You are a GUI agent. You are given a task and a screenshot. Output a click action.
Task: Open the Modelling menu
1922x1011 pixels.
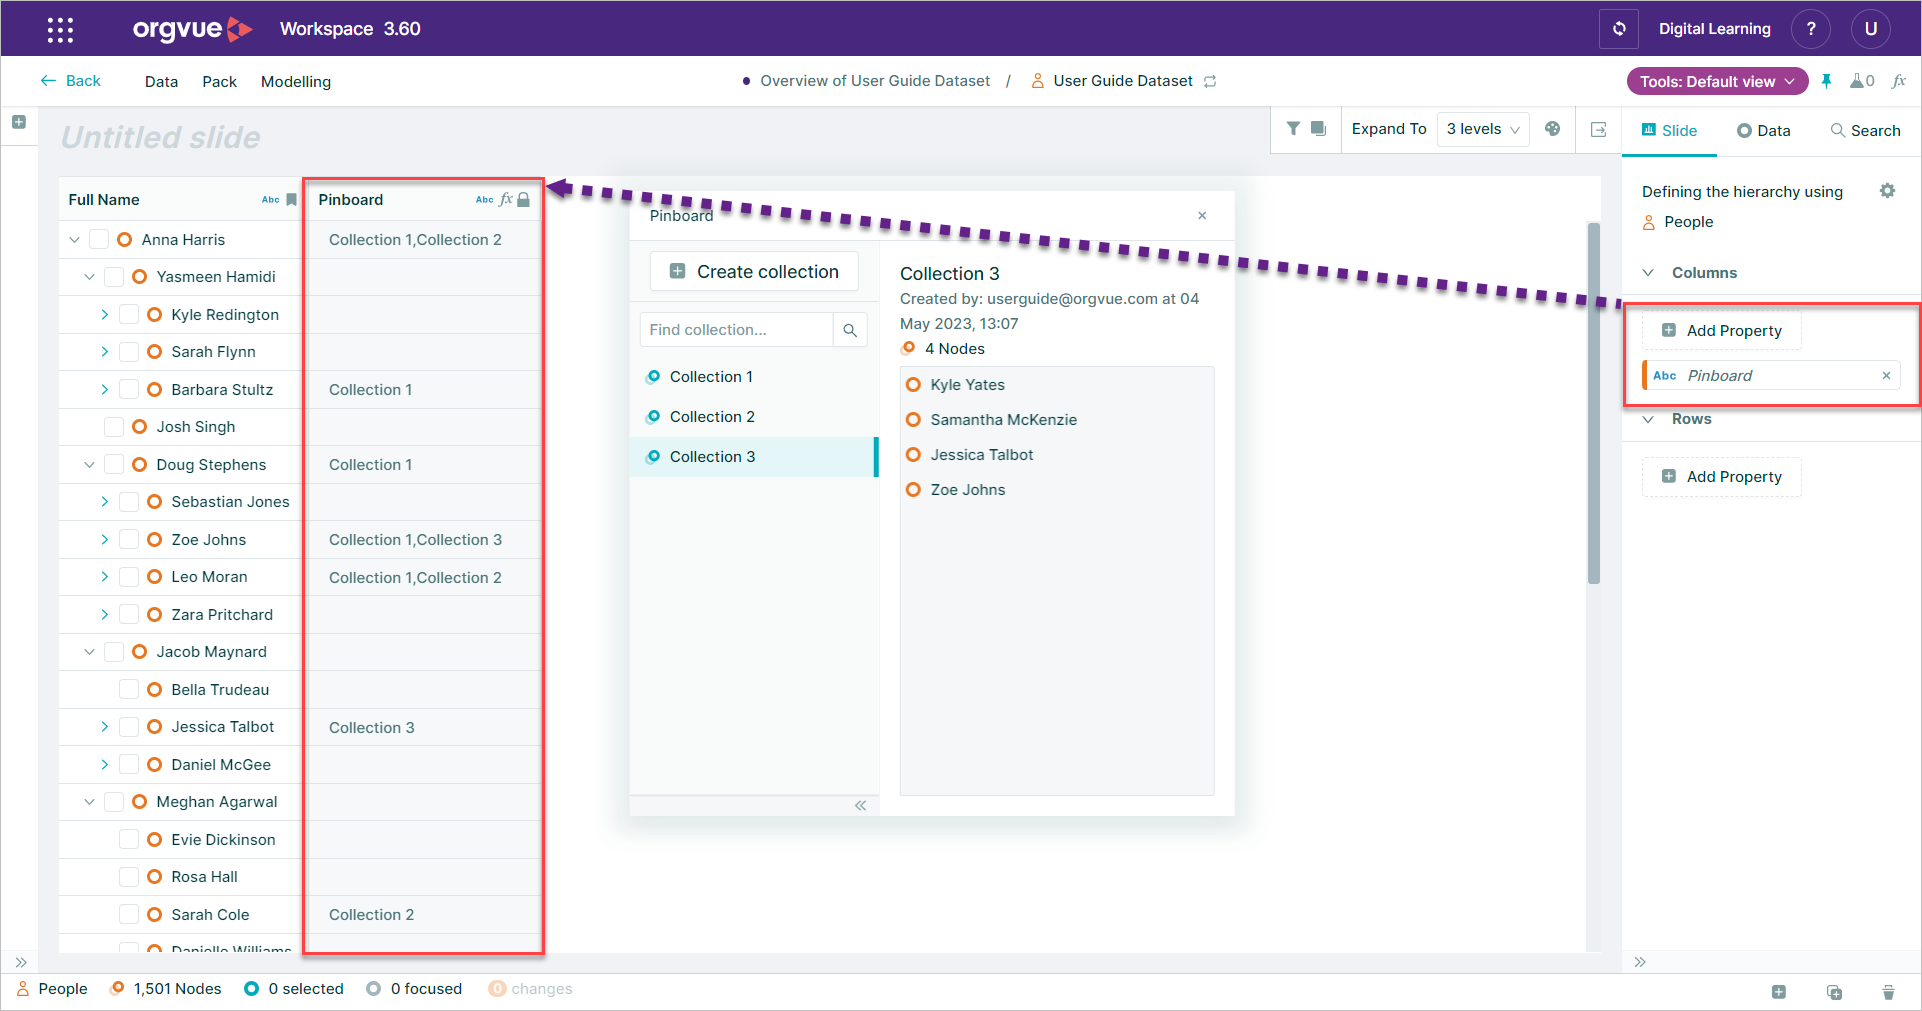pos(296,82)
